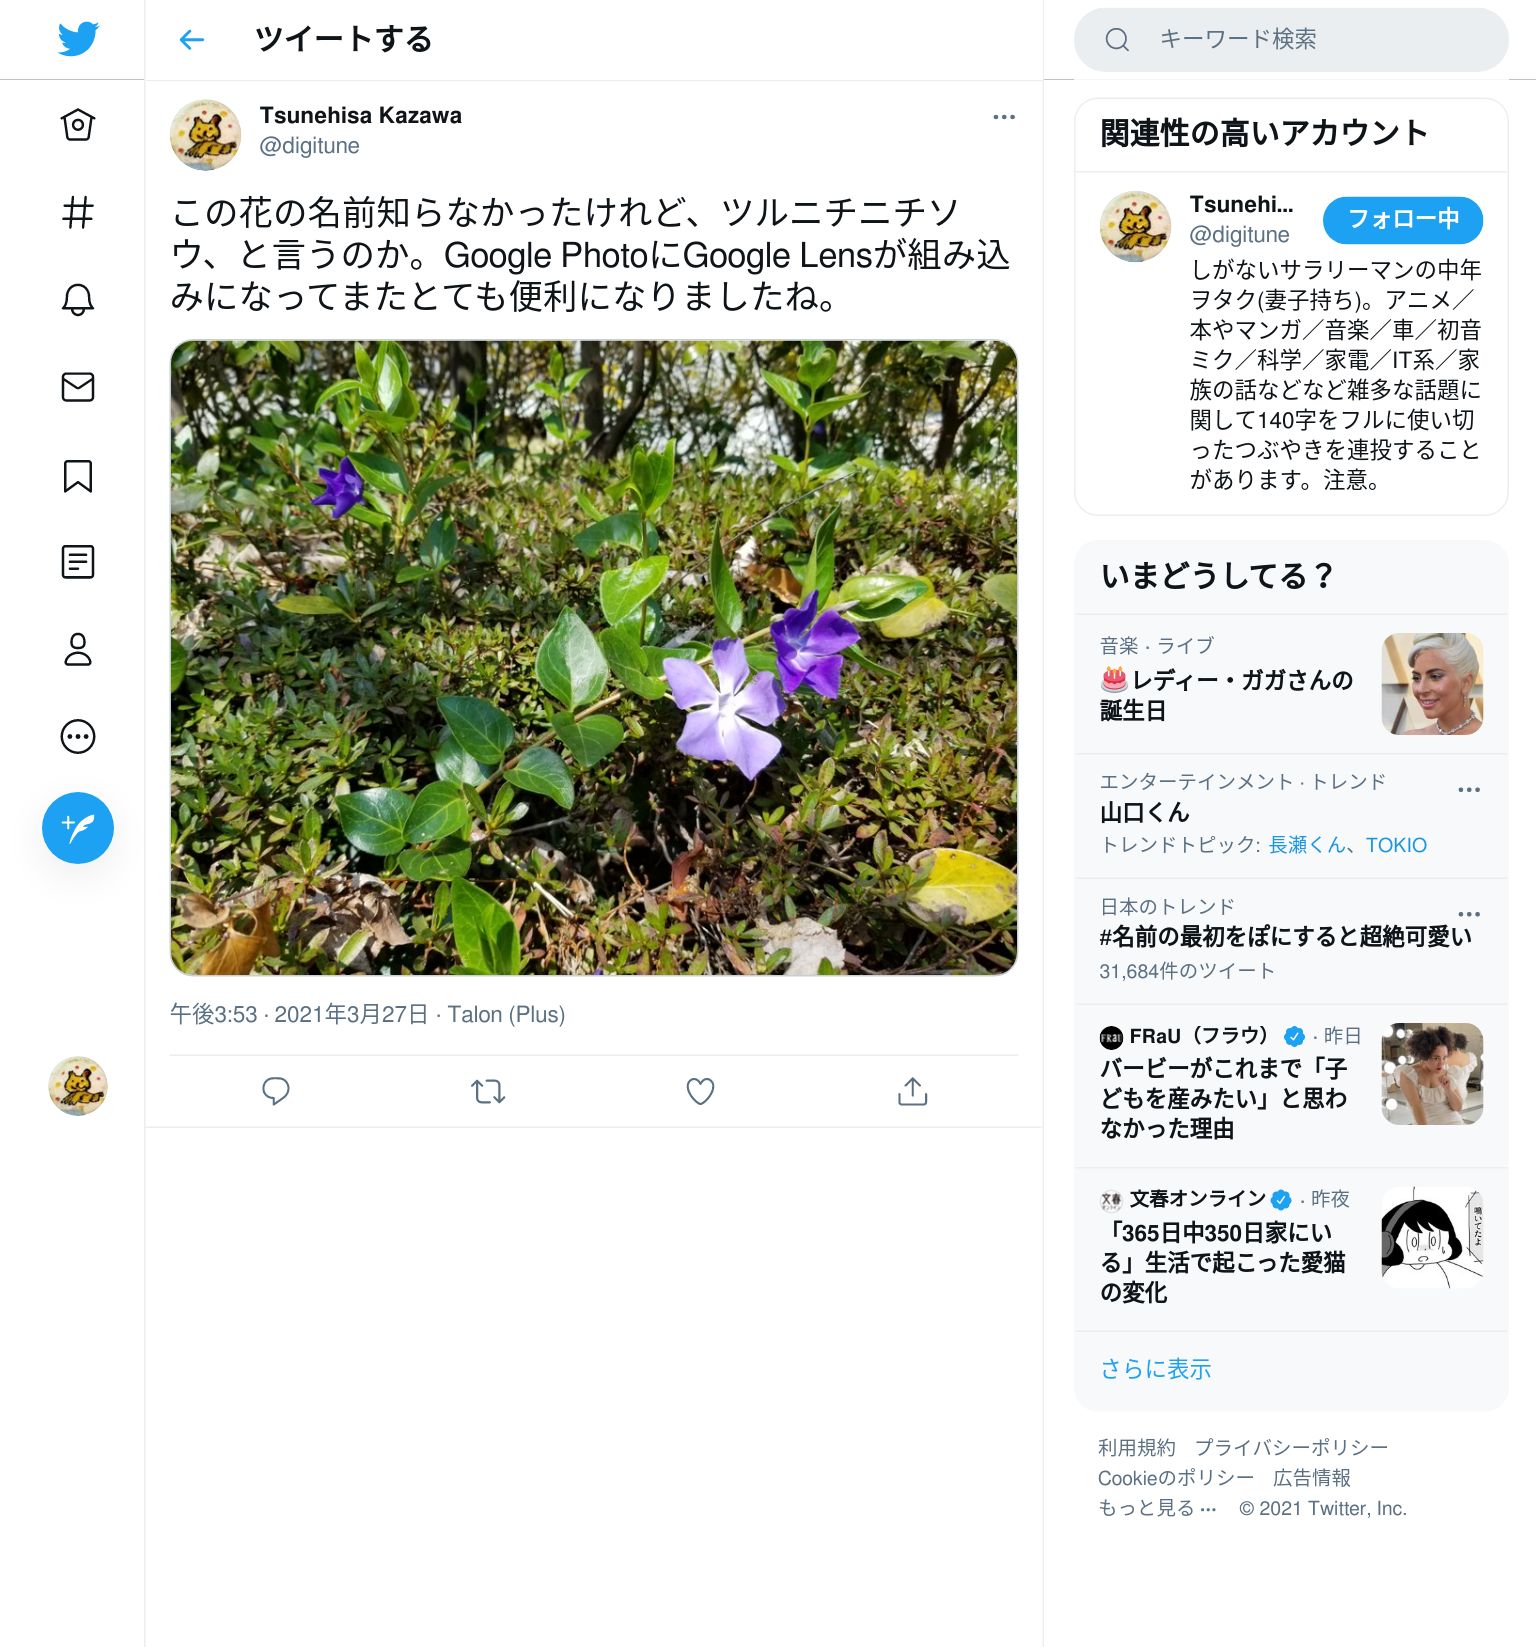This screenshot has width=1536, height=1647.
Task: Open the Home icon in sidebar
Action: (x=78, y=125)
